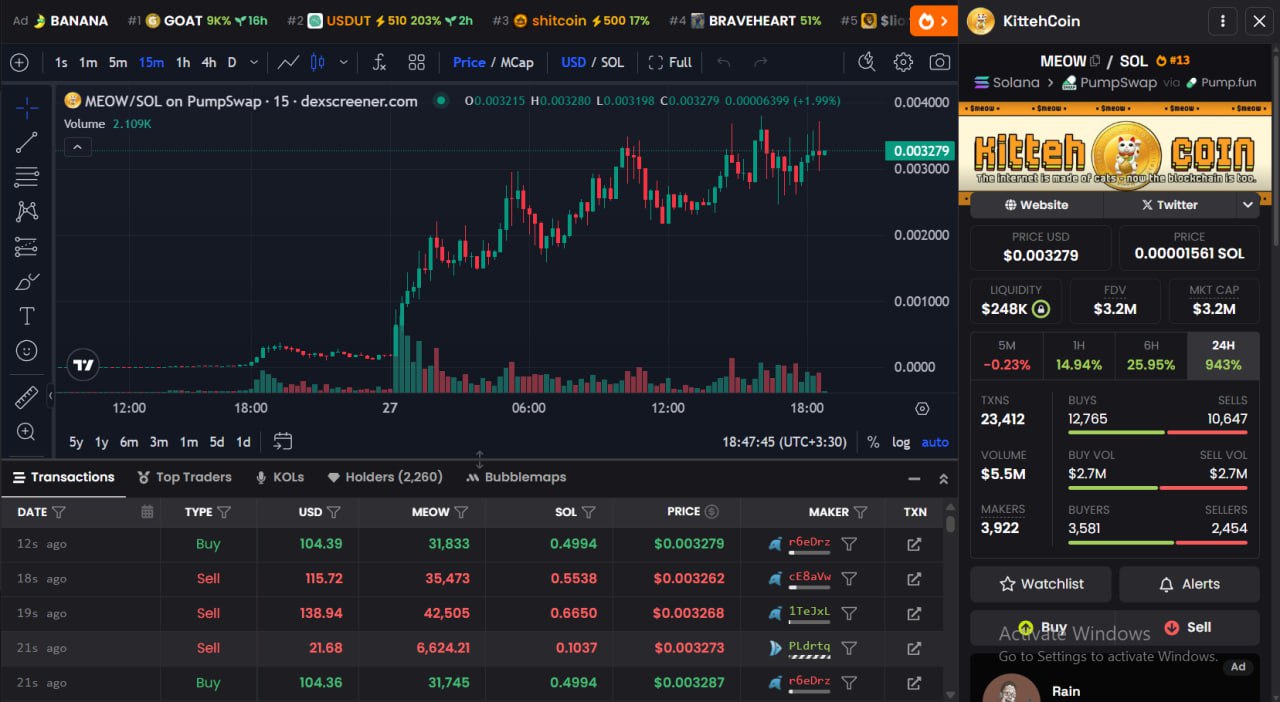Click the chart timezone settings icon
This screenshot has height=702, width=1280.
(922, 408)
